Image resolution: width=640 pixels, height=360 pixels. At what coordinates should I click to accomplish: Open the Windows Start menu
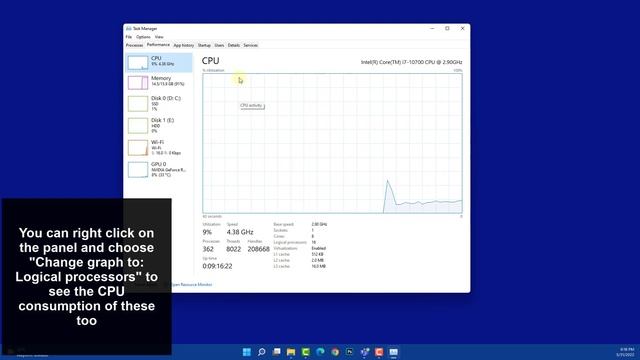pos(247,352)
